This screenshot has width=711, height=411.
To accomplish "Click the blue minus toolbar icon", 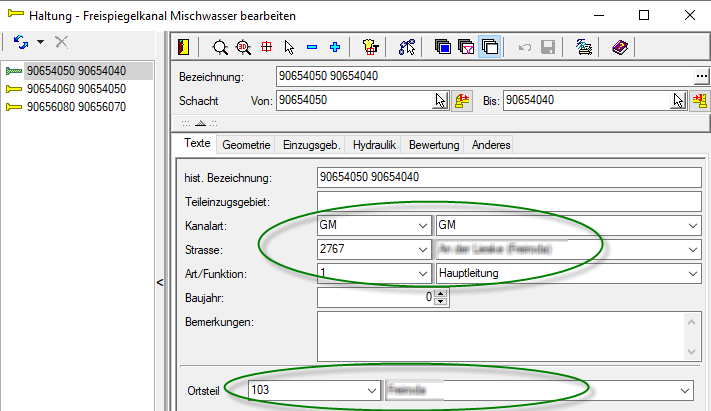I will click(x=311, y=46).
